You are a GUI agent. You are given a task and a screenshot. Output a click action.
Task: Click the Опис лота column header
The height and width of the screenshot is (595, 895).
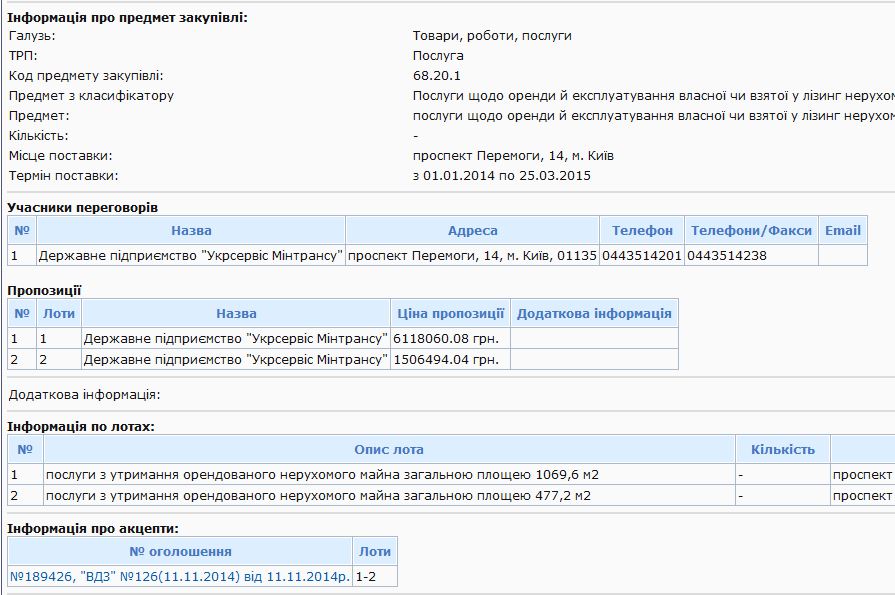pos(389,449)
